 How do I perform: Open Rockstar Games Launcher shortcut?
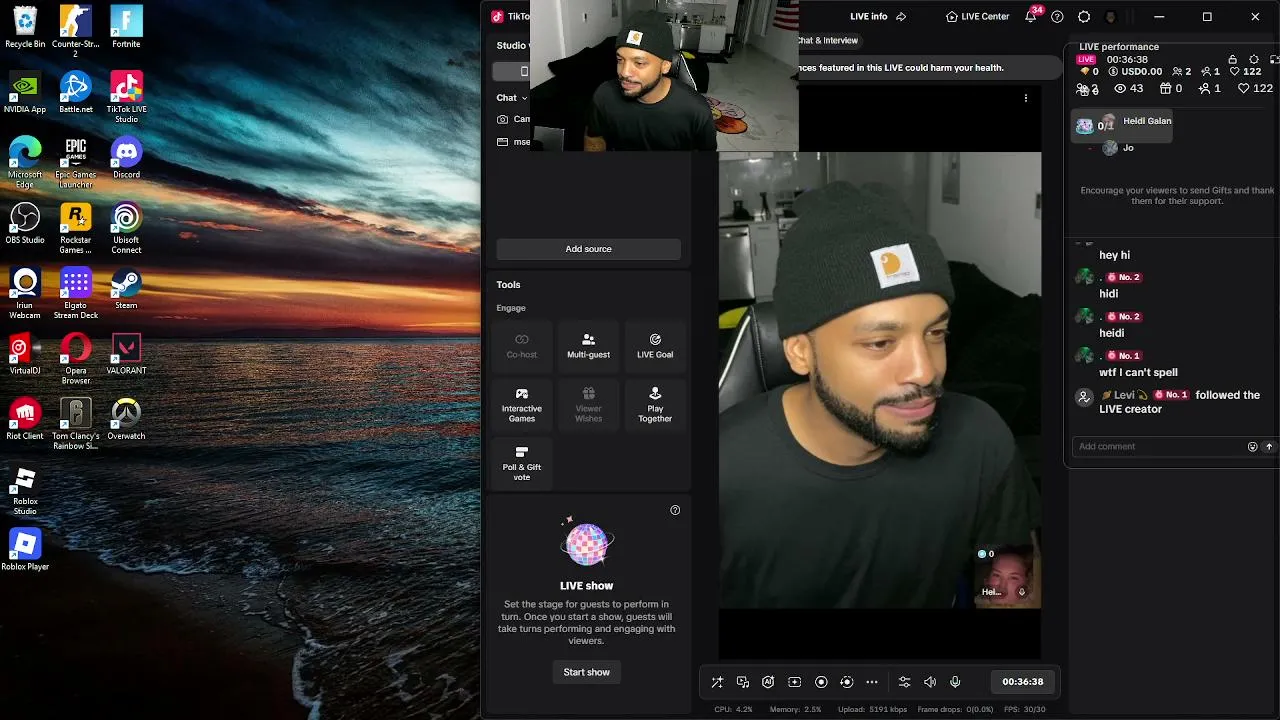click(76, 228)
